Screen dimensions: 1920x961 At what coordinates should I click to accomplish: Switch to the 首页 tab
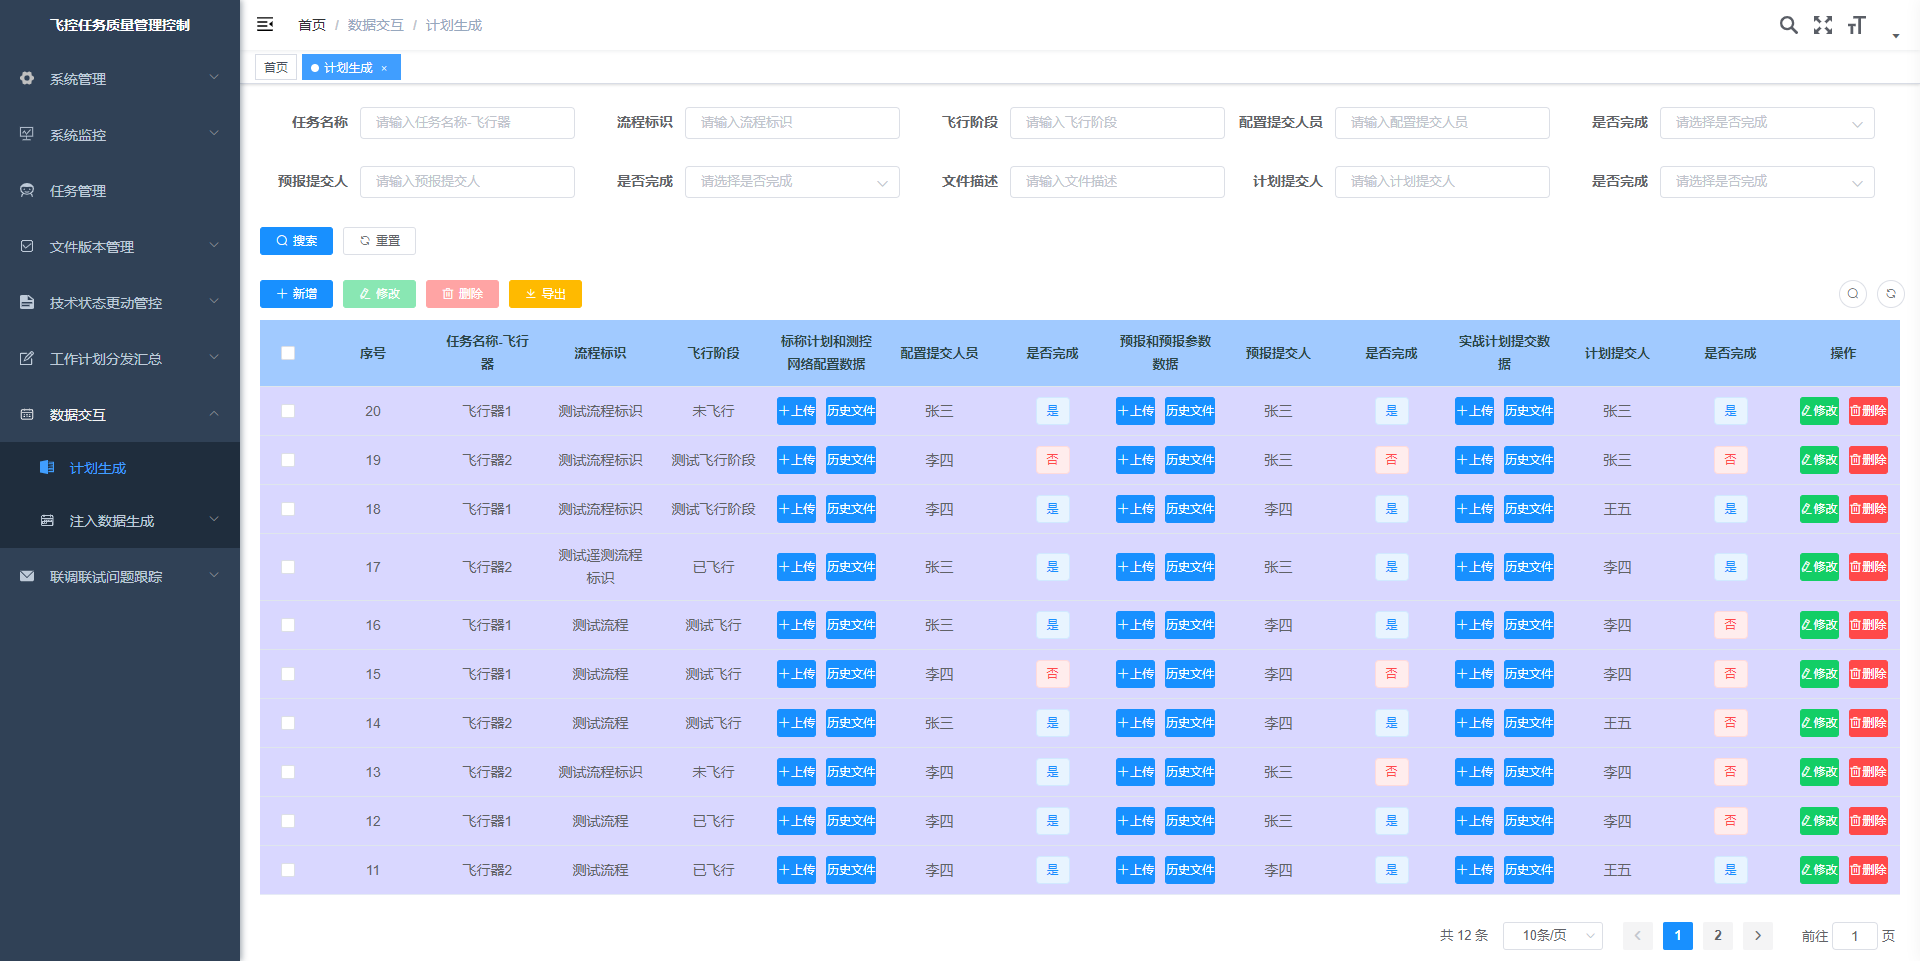coord(276,68)
